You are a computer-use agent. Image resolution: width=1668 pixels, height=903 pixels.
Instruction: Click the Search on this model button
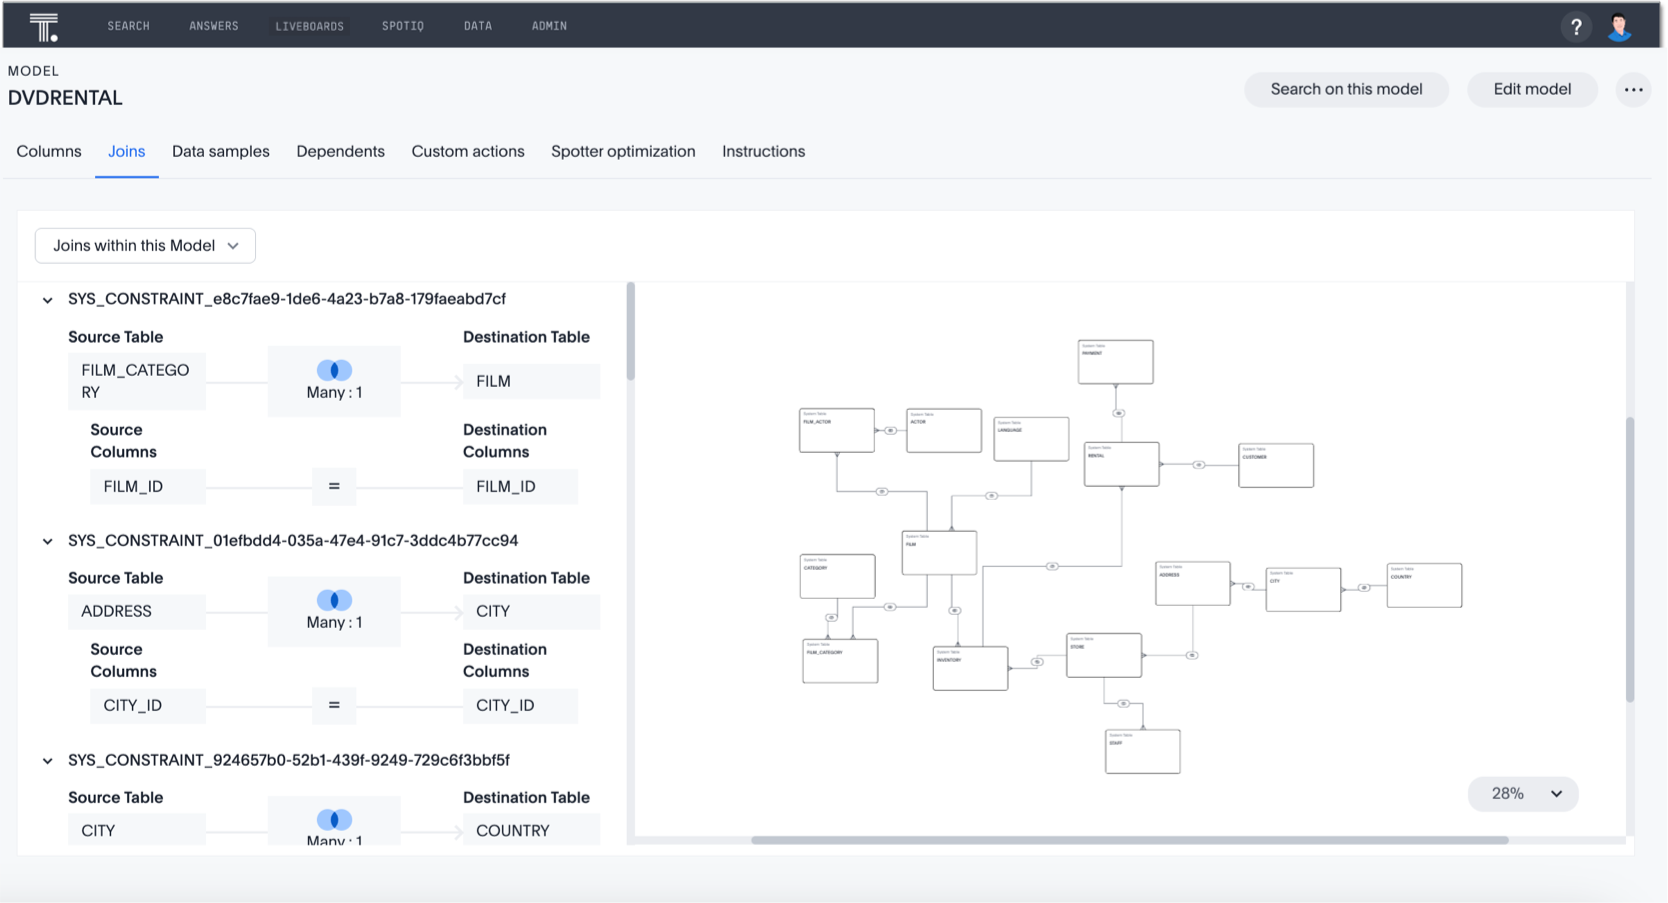[1345, 89]
